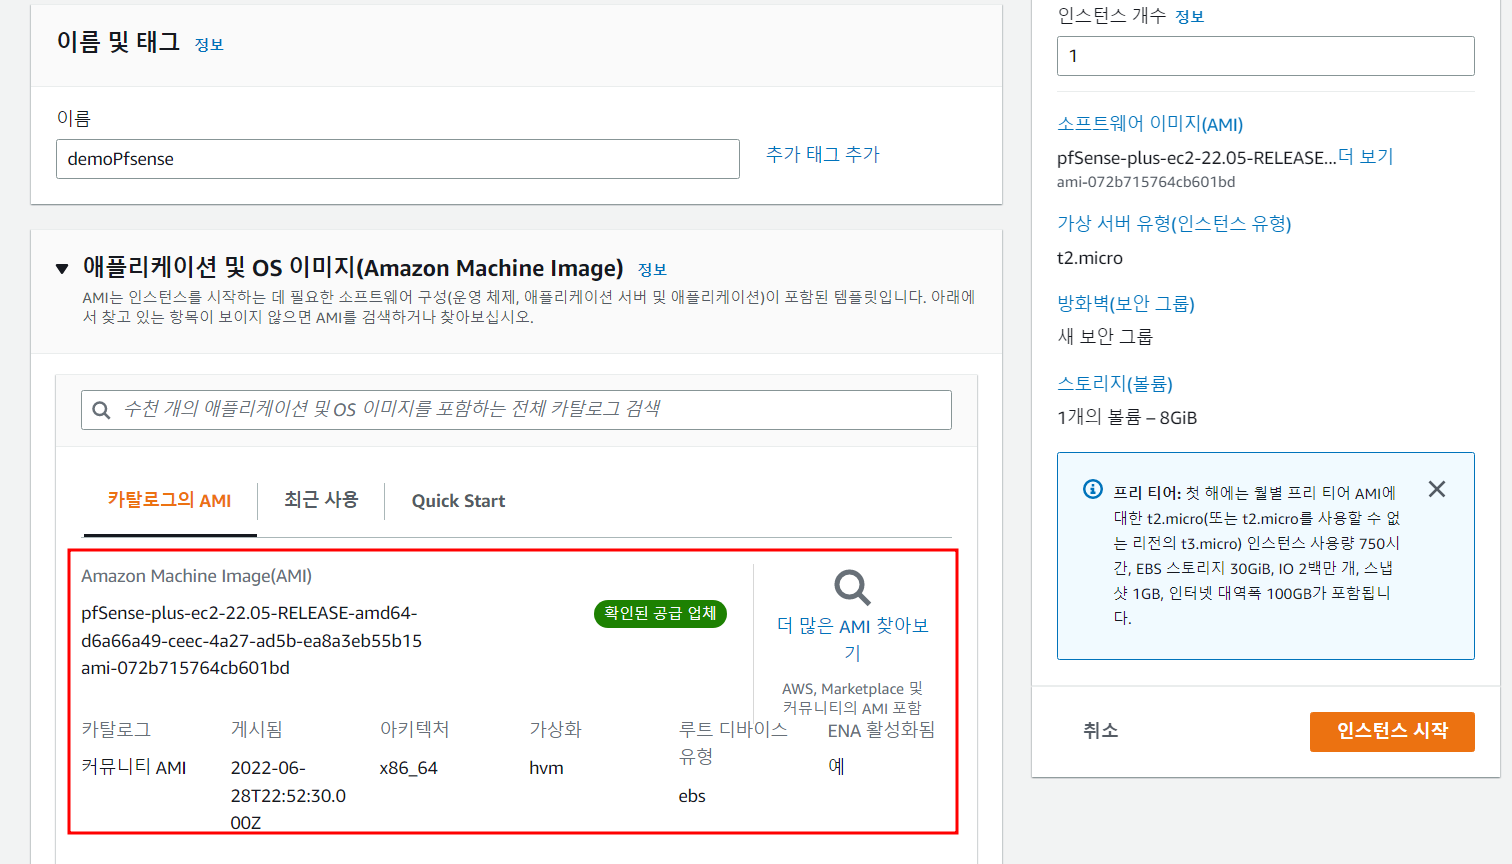Click the hvm virtualization value
Viewport: 1512px width, 864px height.
point(546,768)
